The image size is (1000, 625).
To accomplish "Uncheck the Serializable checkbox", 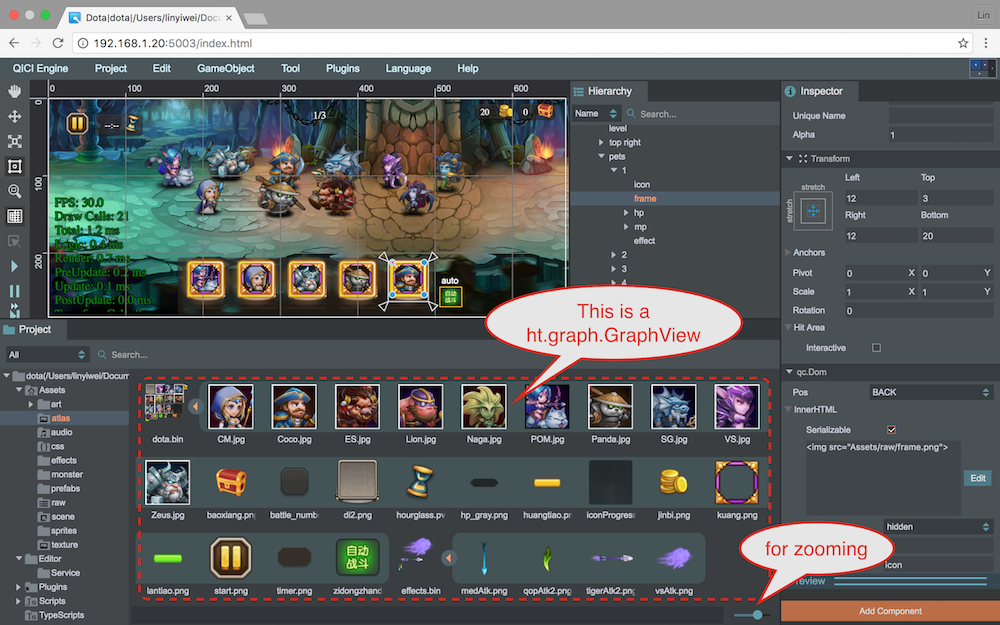I will 892,430.
